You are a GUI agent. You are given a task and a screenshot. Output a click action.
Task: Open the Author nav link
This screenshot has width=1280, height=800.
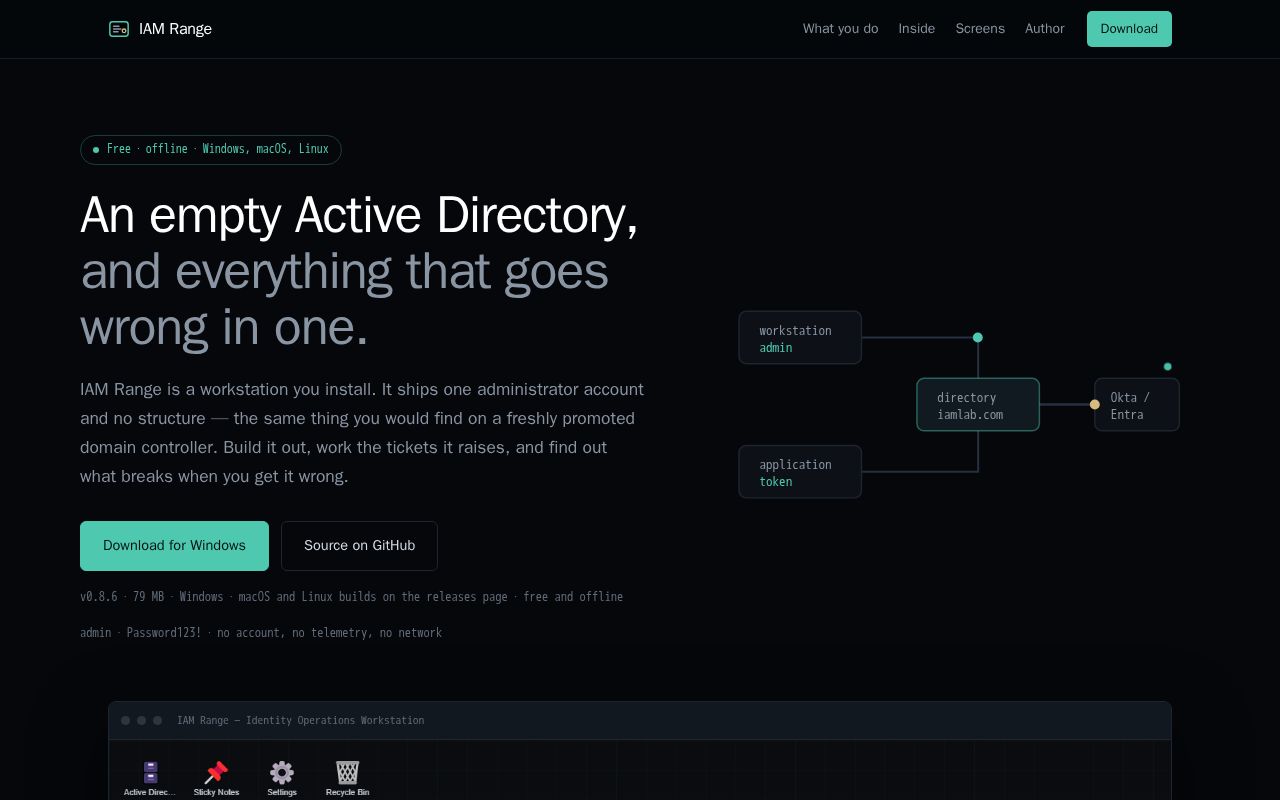1045,29
